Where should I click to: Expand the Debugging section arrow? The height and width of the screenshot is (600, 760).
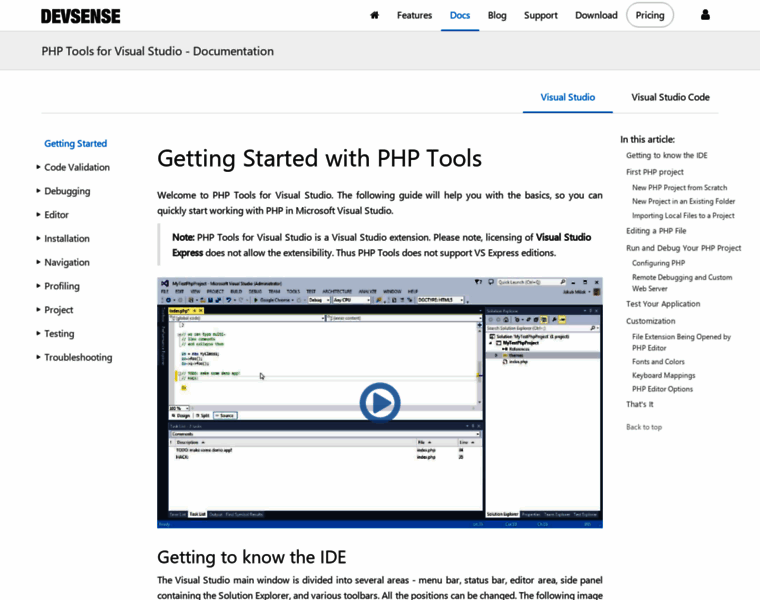coord(38,191)
